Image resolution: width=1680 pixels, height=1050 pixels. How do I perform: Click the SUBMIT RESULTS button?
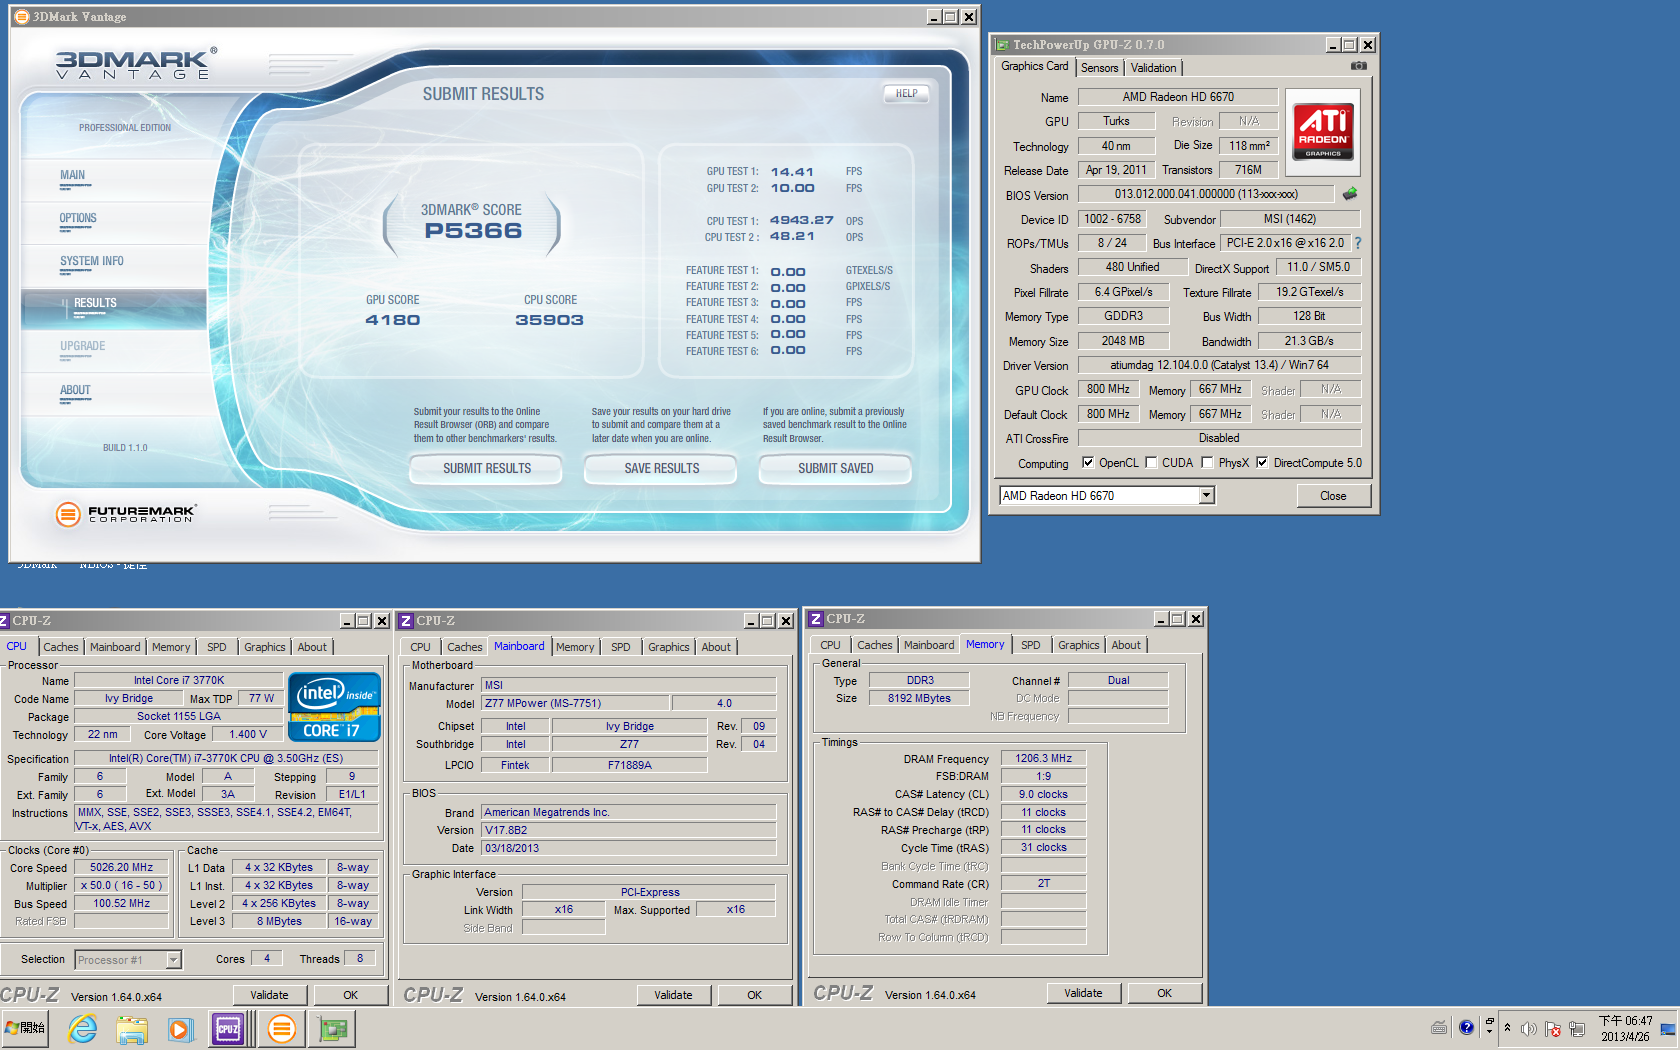(486, 468)
